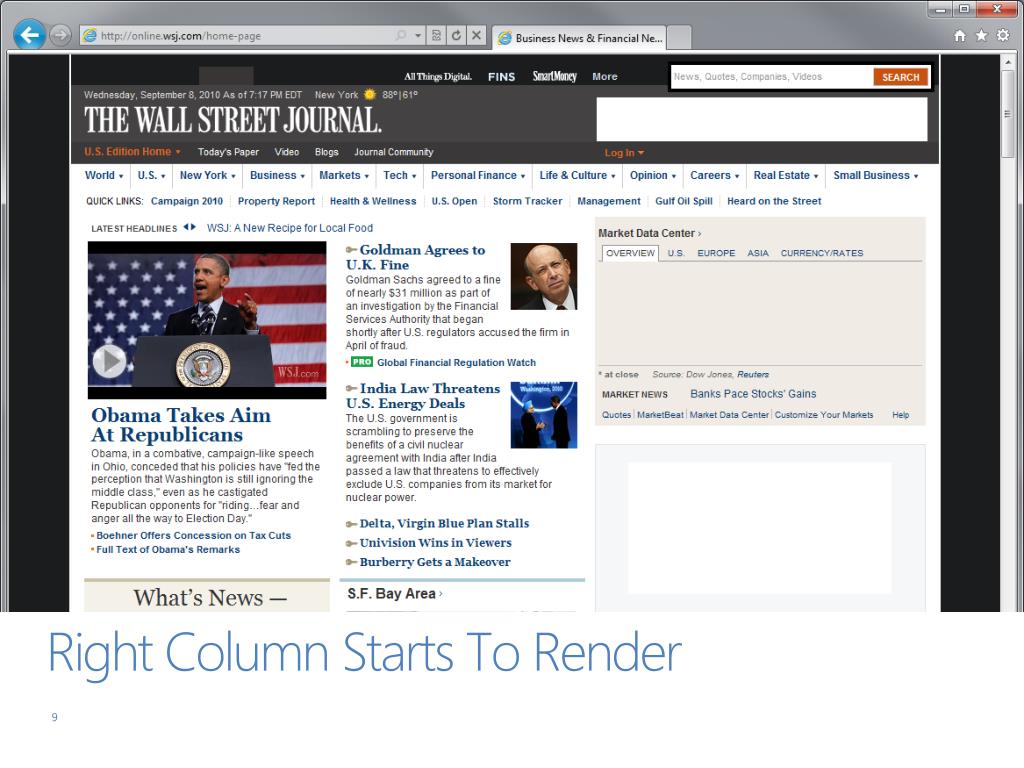Open Property Report quick link

276,201
